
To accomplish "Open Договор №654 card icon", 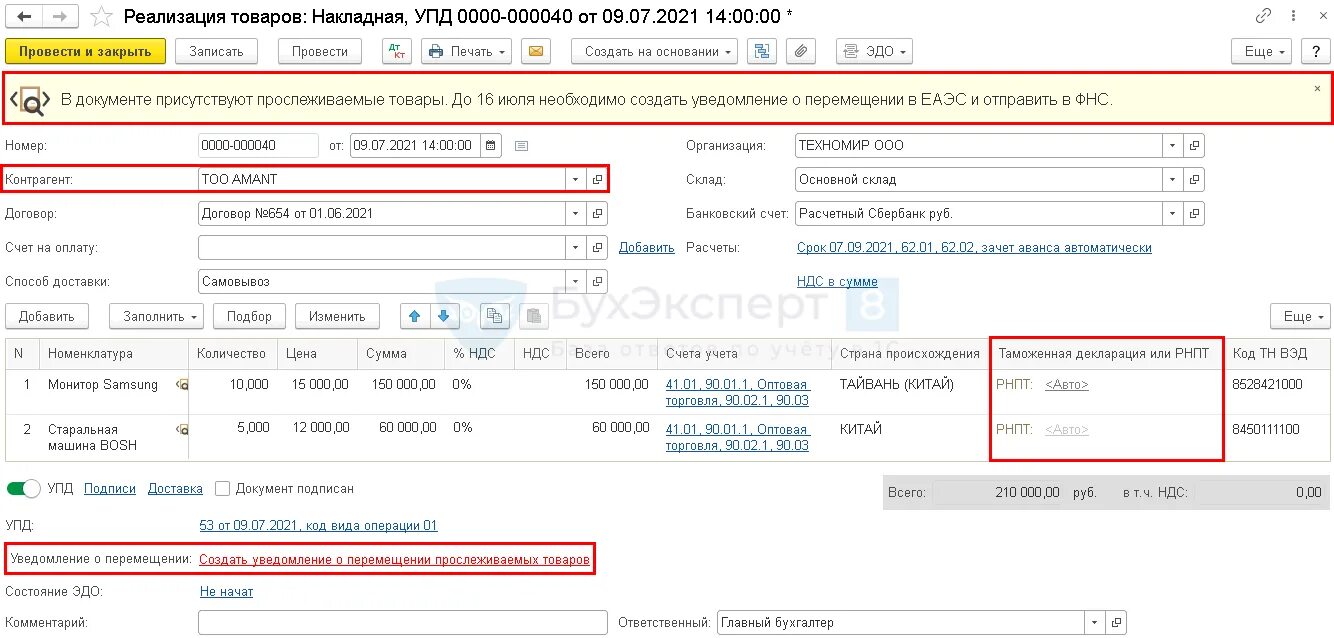I will click(597, 213).
